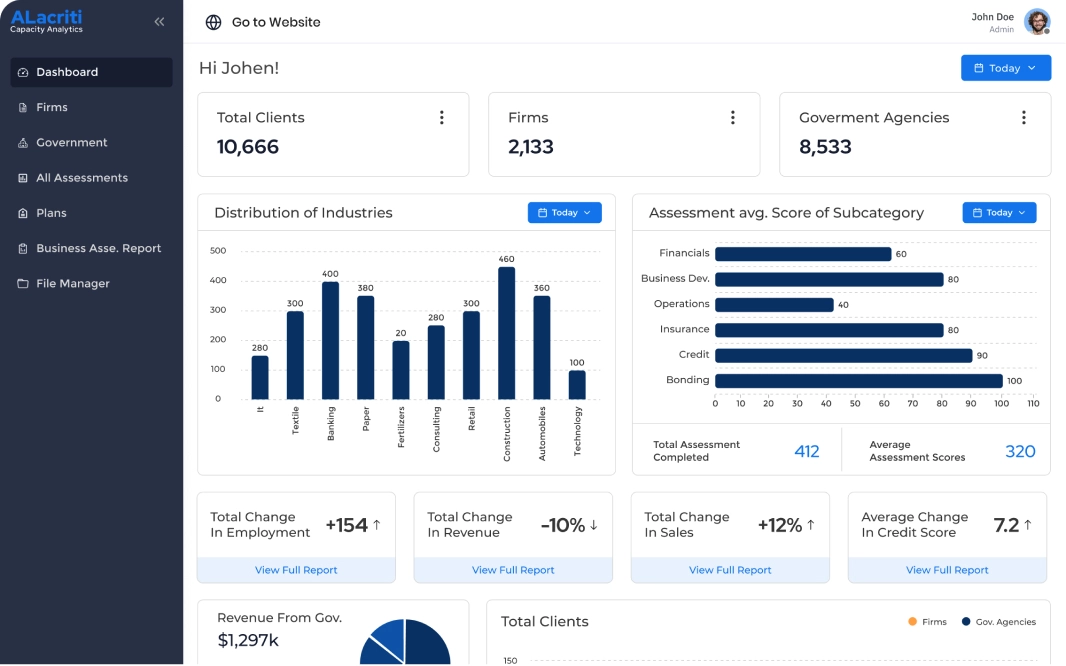Toggle Firms legend in Total Clients chart
The height and width of the screenshot is (666, 1066).
coord(927,622)
